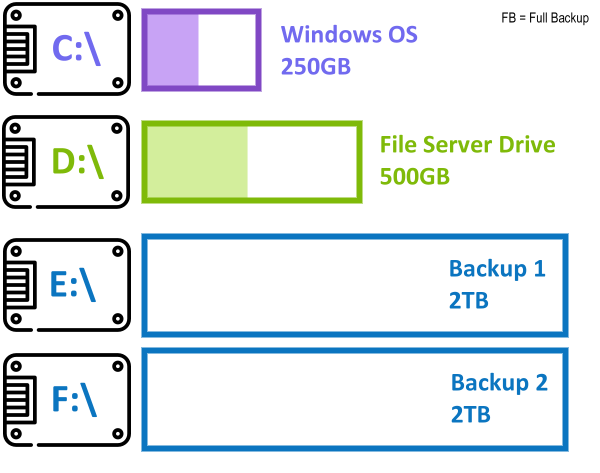Click the "2TB" text under Backup 2
The image size is (600, 473).
click(x=471, y=414)
